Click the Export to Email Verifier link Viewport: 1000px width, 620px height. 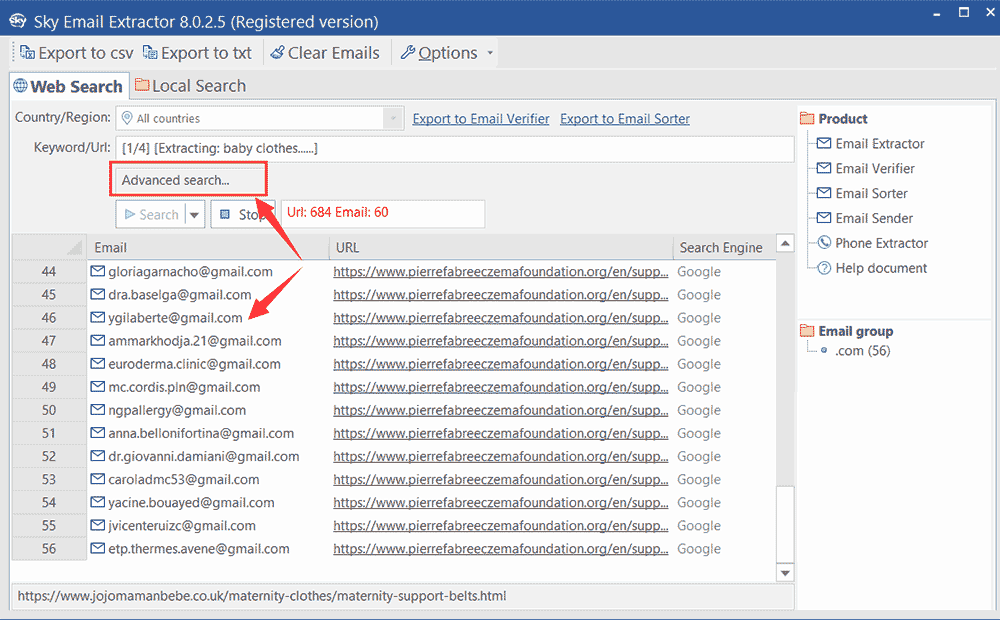481,119
